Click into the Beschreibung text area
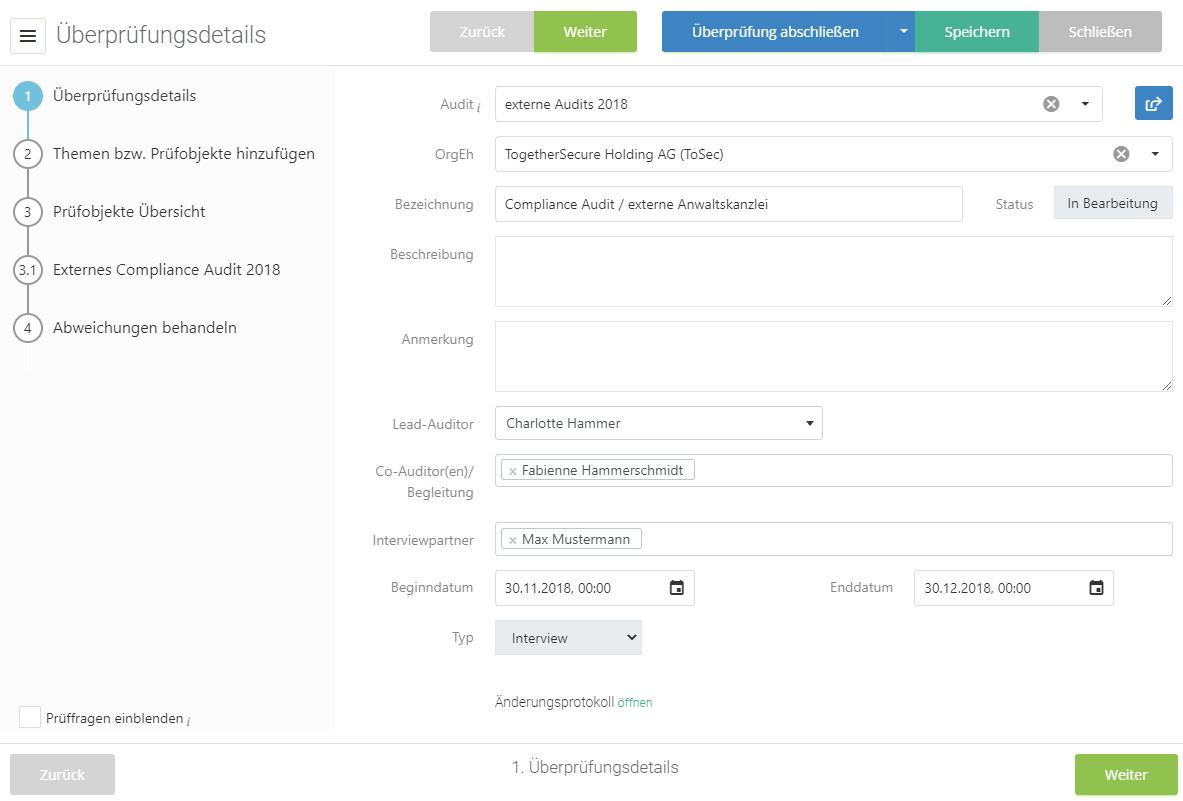The height and width of the screenshot is (801, 1183). (833, 271)
